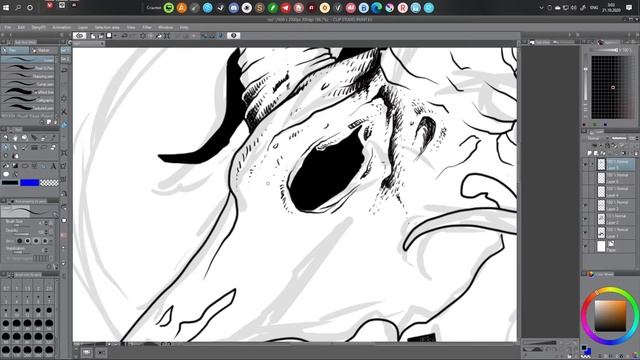Click the Scale/Rotate transform icon
This screenshot has height=360, width=640.
[x=167, y=36]
